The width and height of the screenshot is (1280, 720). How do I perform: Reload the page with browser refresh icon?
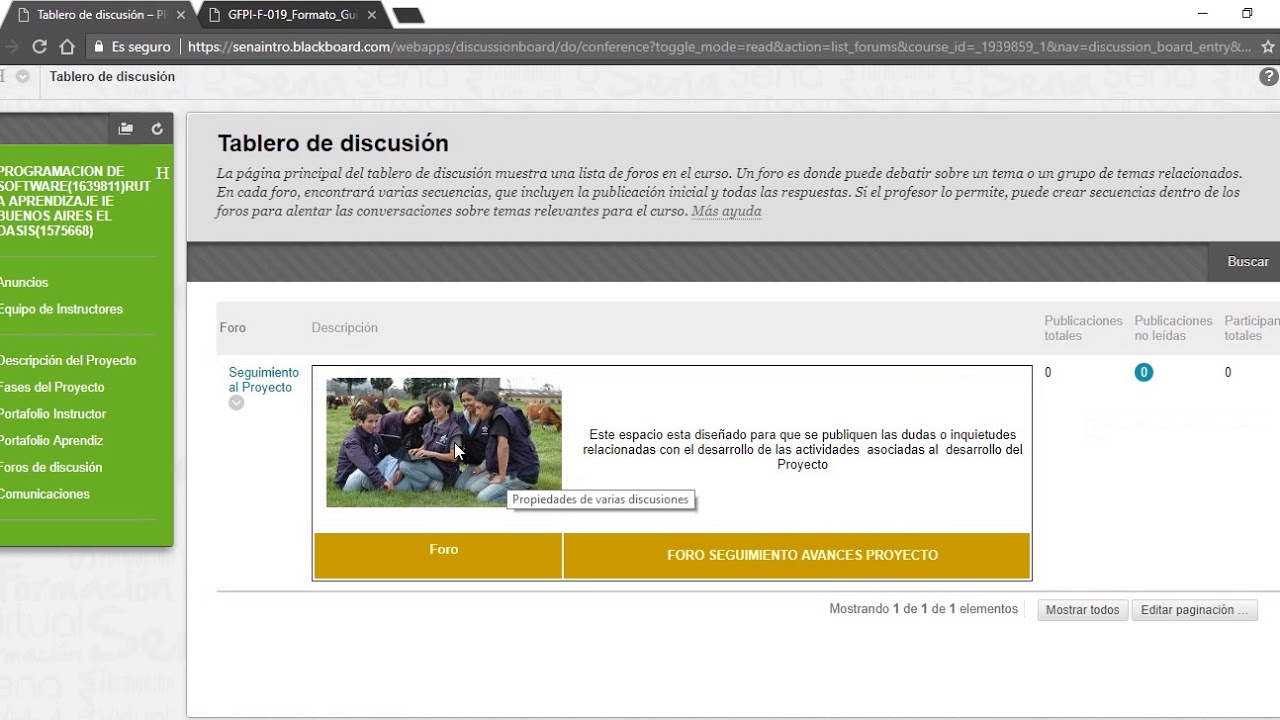pos(40,47)
